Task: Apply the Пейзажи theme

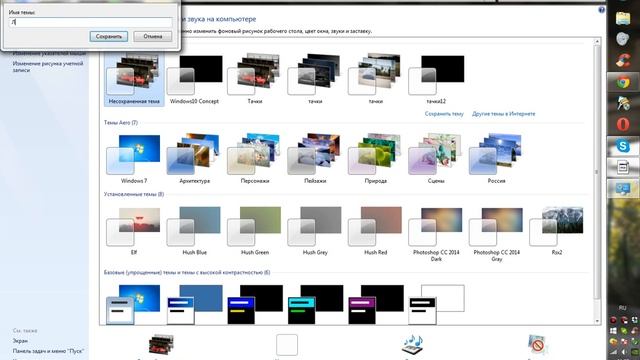Action: pyautogui.click(x=315, y=159)
